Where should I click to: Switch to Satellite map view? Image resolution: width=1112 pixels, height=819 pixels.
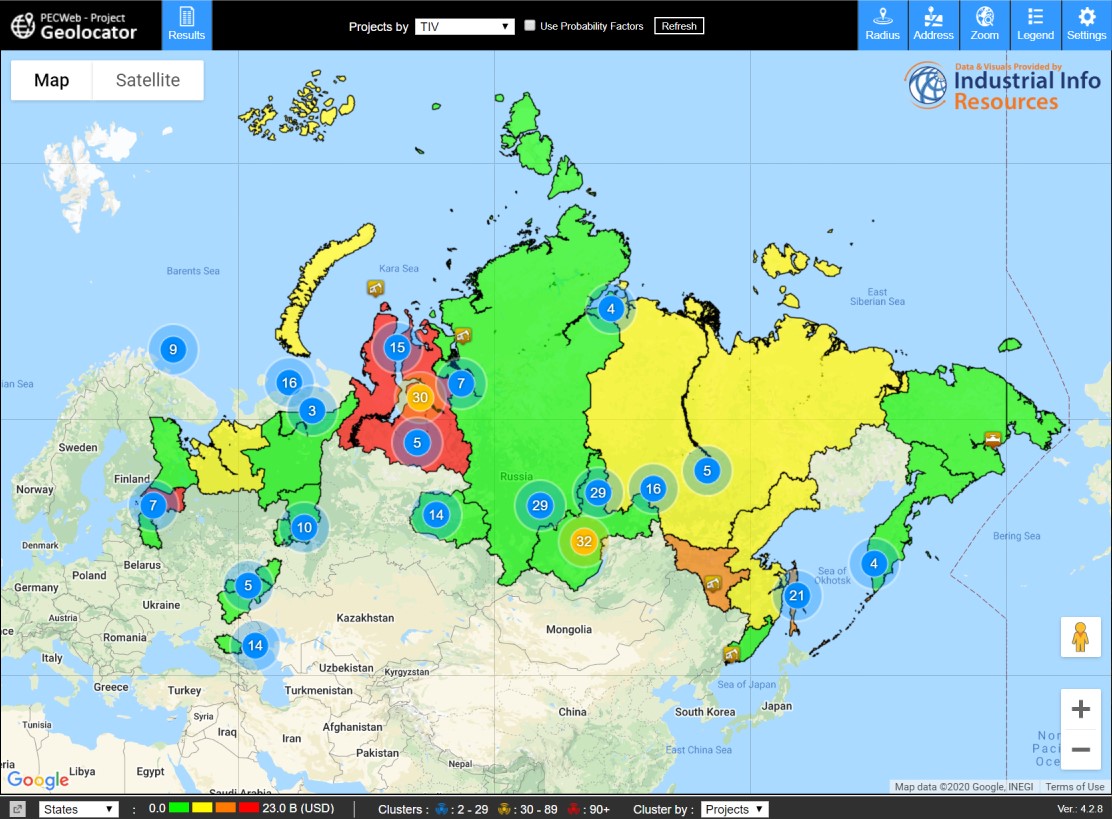pyautogui.click(x=147, y=80)
